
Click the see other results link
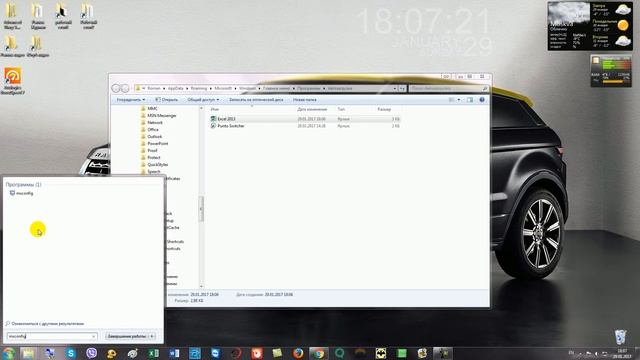45,324
